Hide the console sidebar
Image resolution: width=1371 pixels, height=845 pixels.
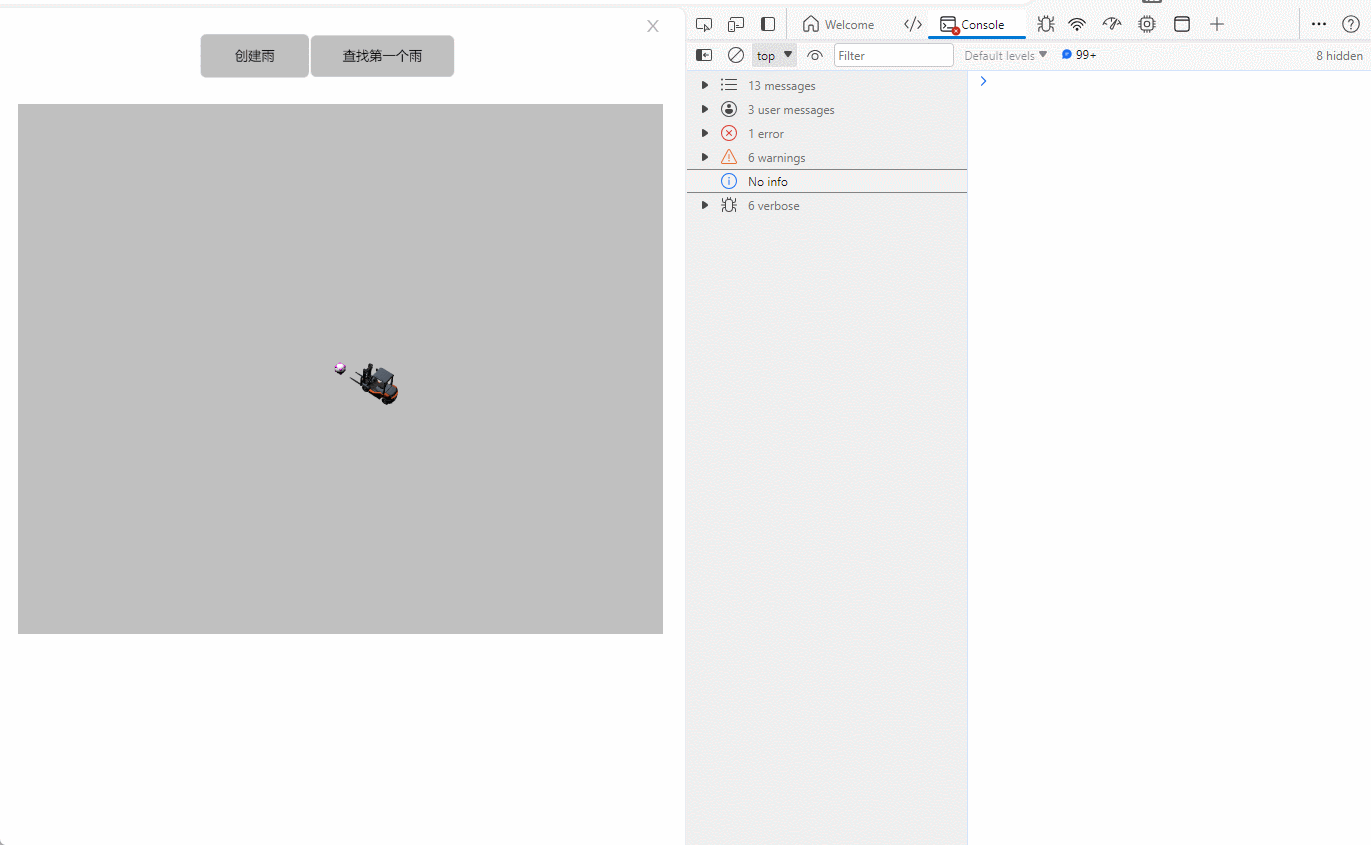[704, 55]
